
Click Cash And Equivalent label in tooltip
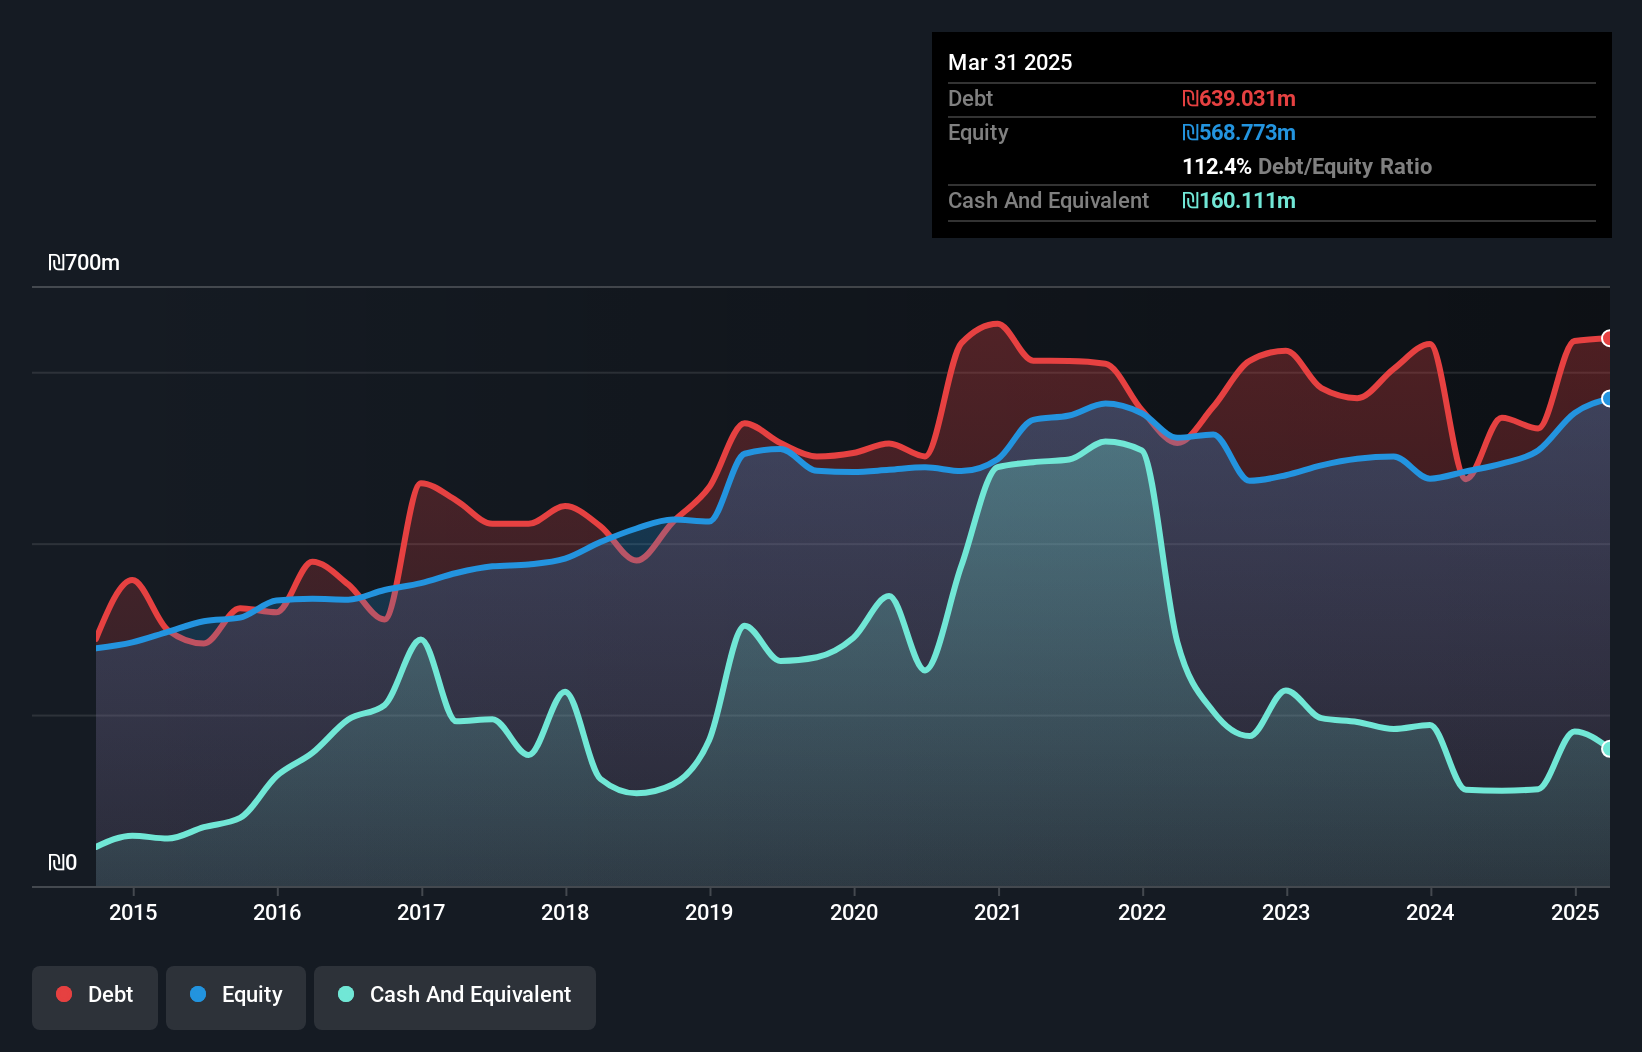click(1048, 201)
